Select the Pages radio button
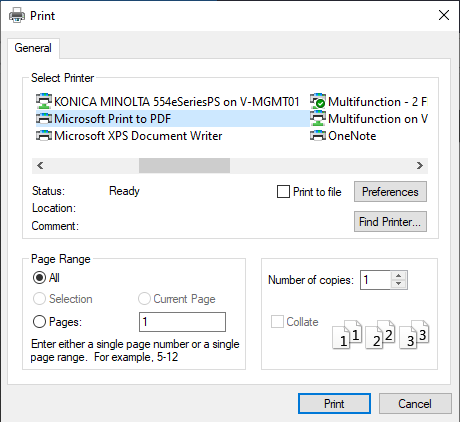The height and width of the screenshot is (422, 460). [39, 322]
